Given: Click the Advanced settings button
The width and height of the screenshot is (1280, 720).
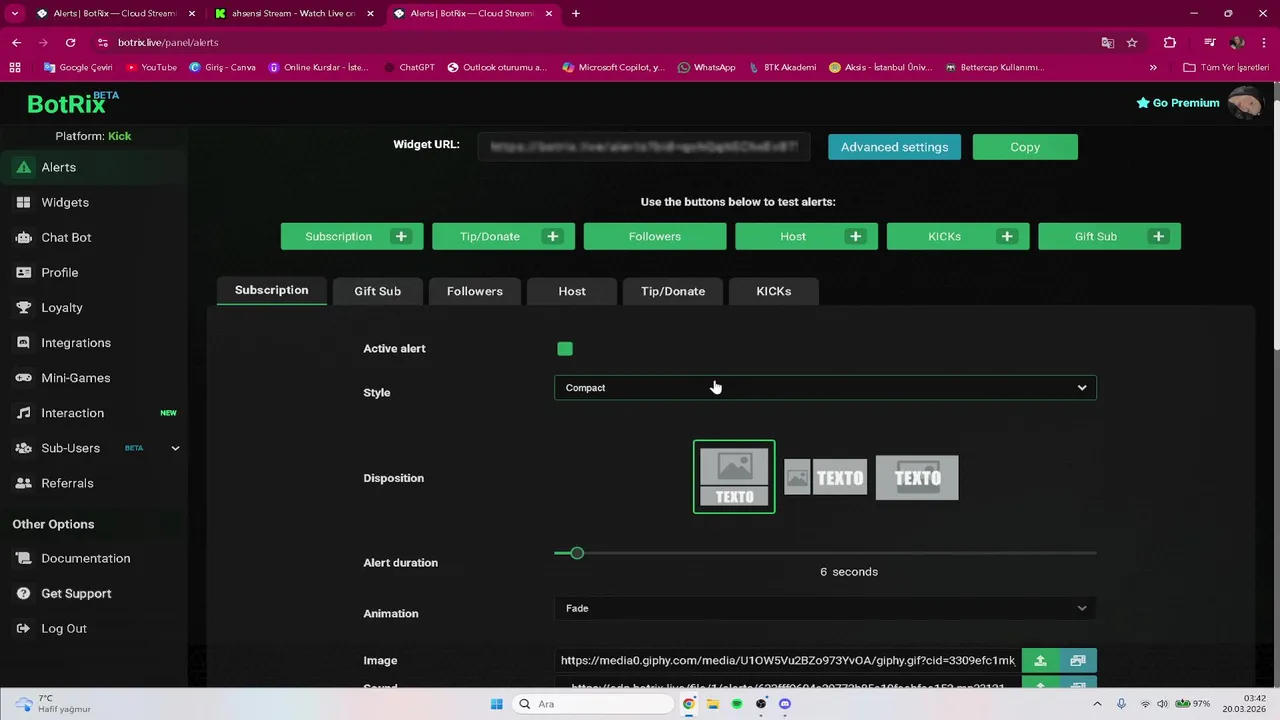Looking at the screenshot, I should tap(894, 147).
